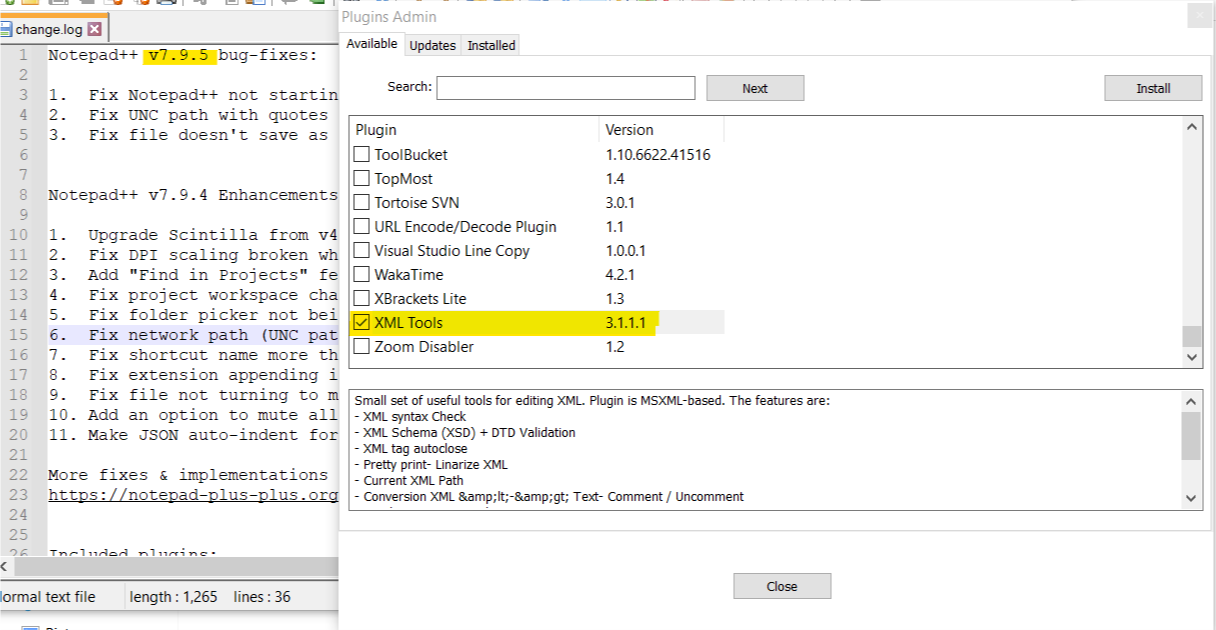Click 'Notepad++ v7.9.5 bug-fixes' line in editor
1216x630 pixels.
[183, 55]
